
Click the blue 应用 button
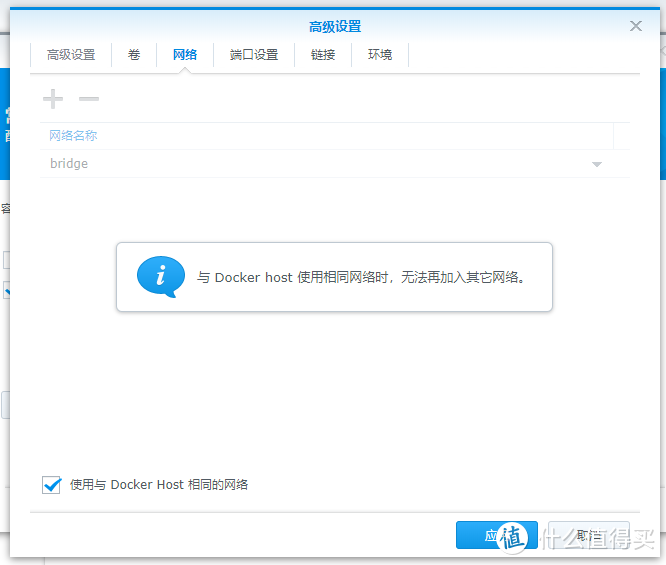(x=497, y=535)
